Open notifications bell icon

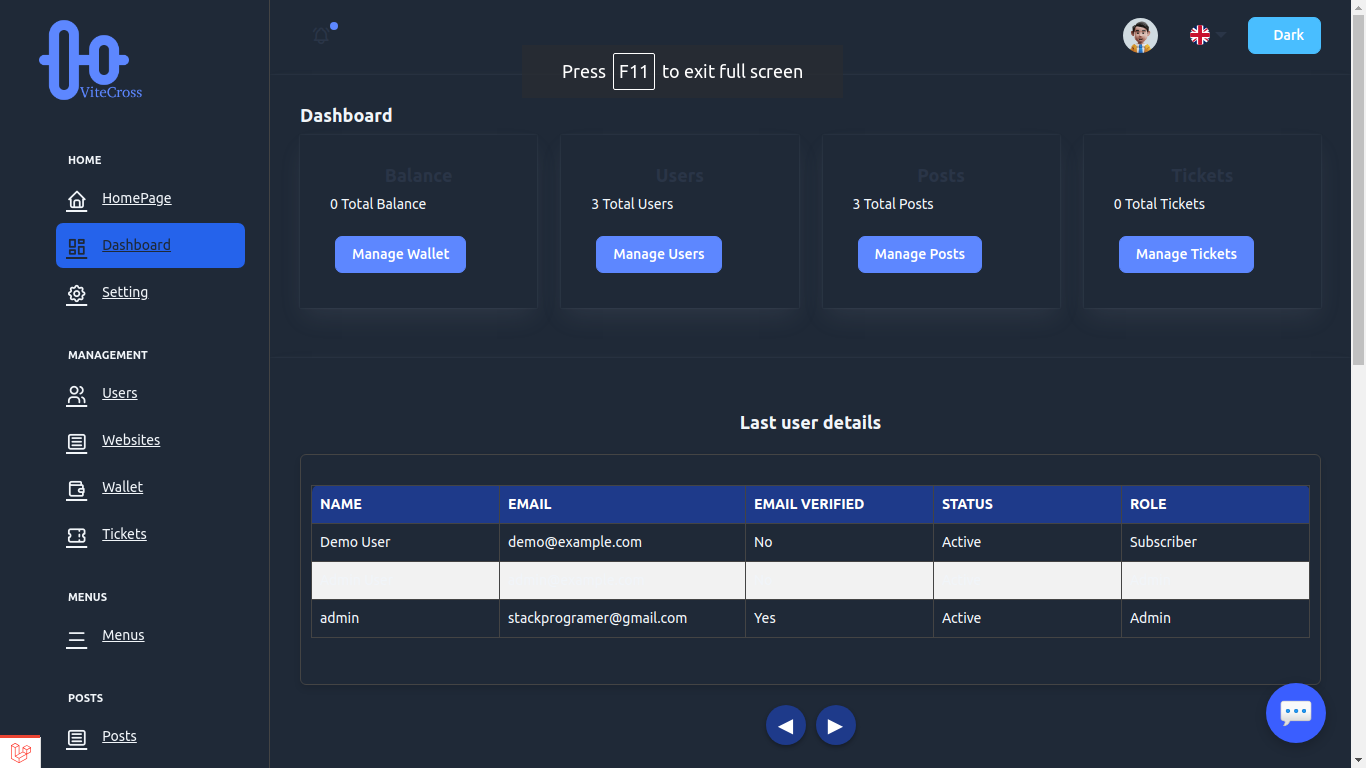[322, 36]
